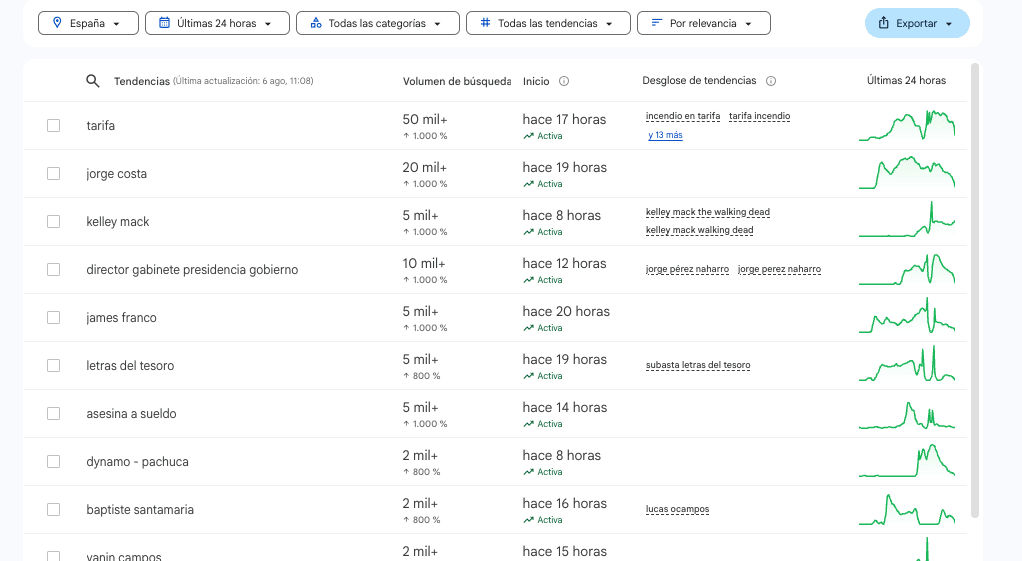Open the kelley mack trend term
1022x561 pixels.
coord(118,222)
